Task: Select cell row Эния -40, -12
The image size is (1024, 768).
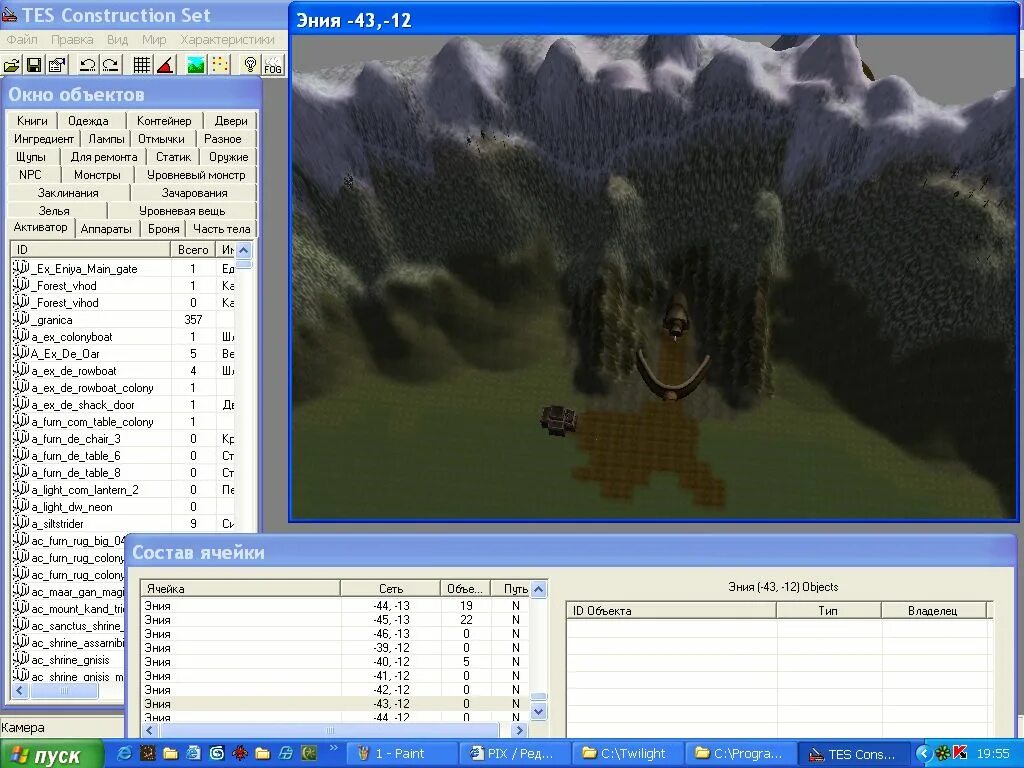Action: 336,662
